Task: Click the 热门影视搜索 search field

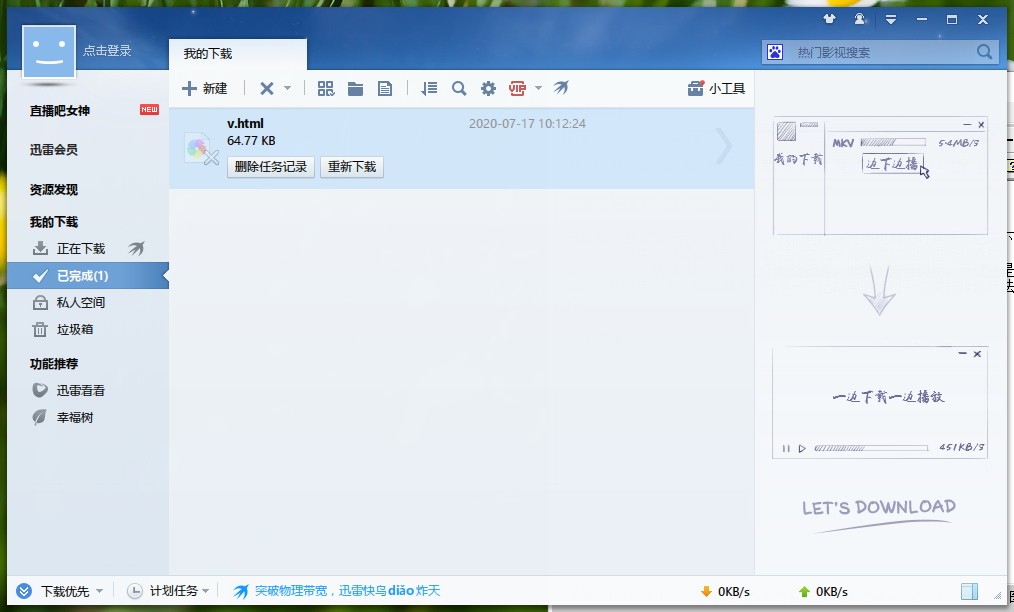Action: pos(880,52)
